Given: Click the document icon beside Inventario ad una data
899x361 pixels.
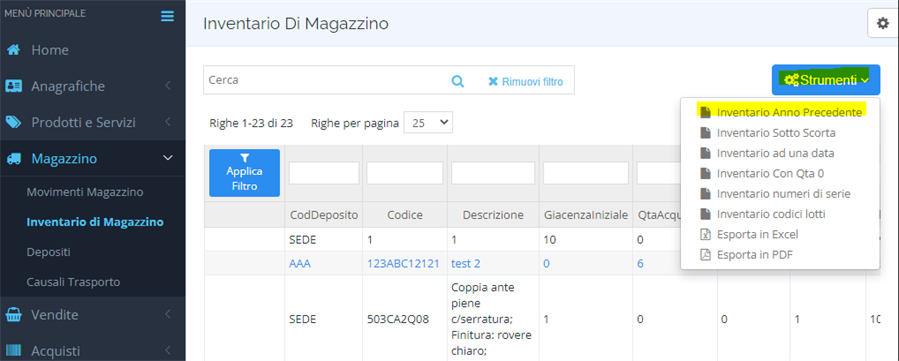Looking at the screenshot, I should 705,153.
